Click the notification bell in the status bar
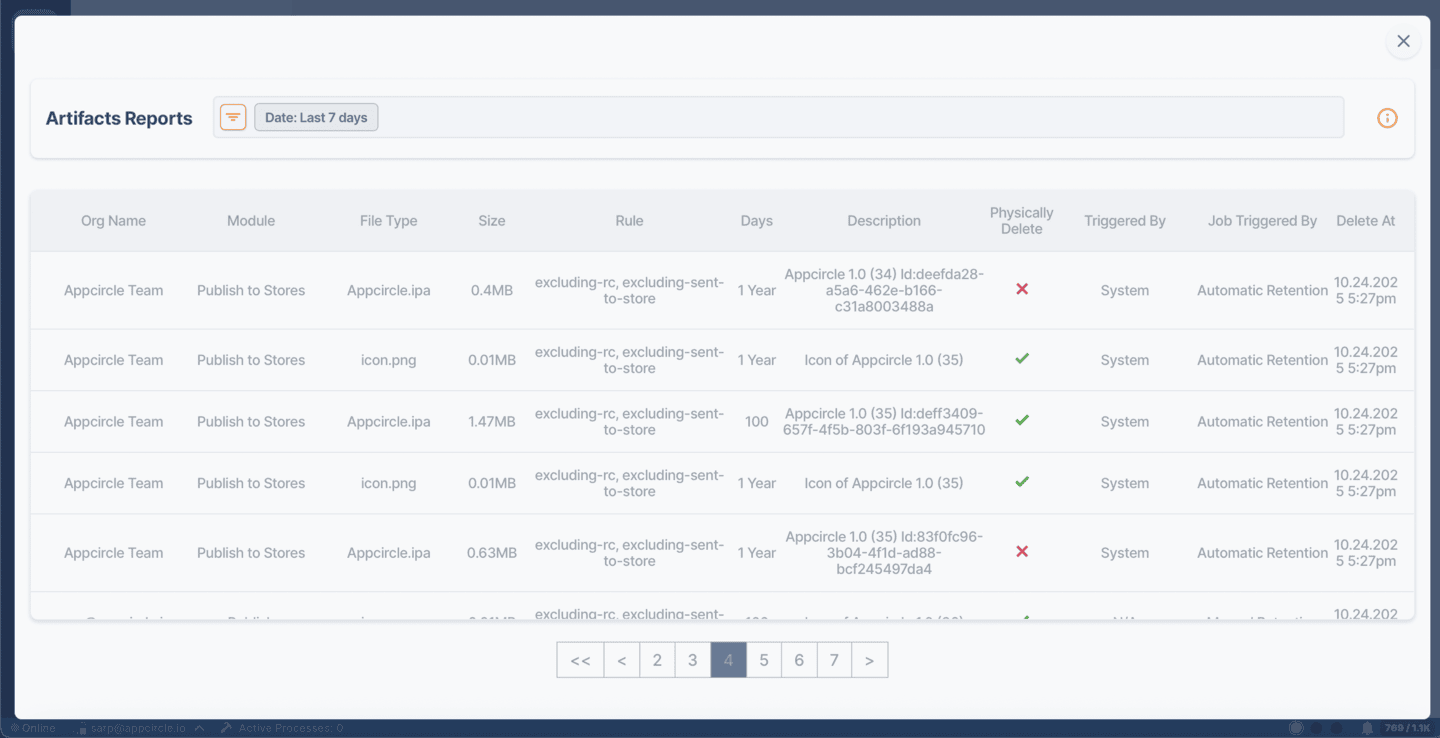 pyautogui.click(x=1368, y=728)
